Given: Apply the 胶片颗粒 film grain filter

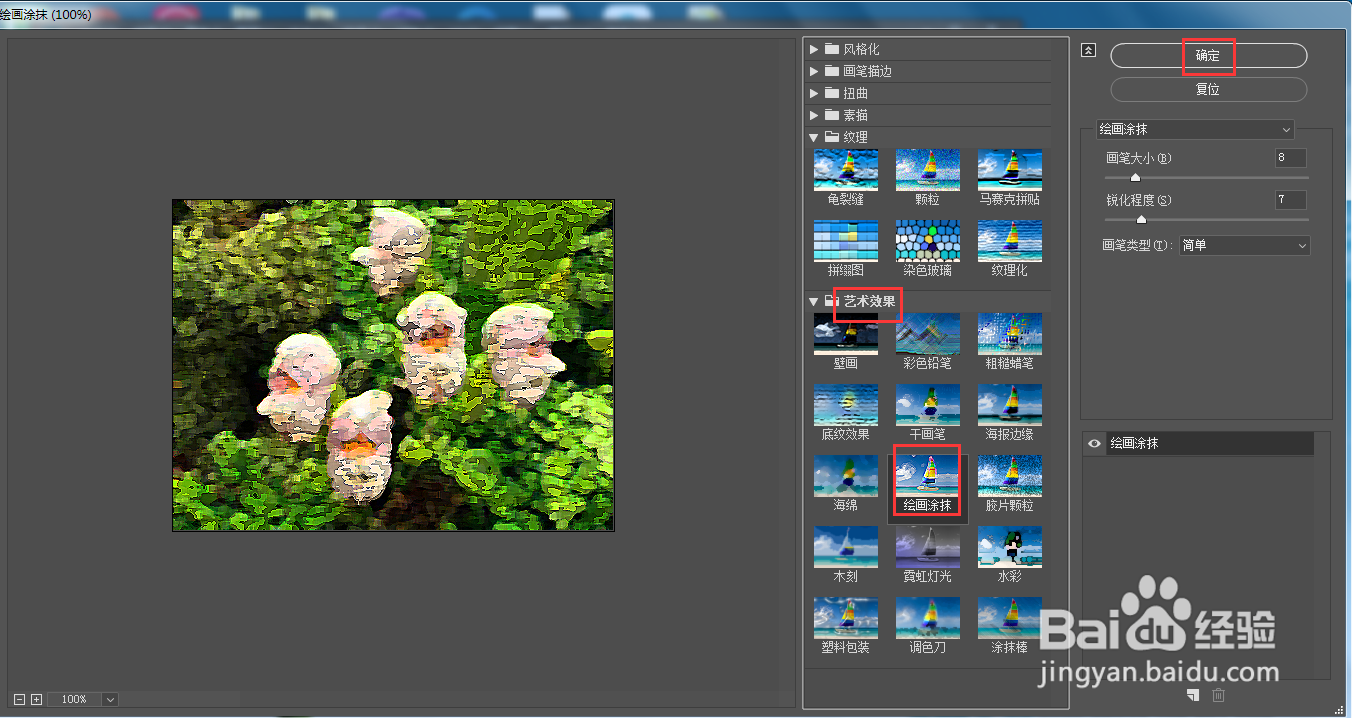Looking at the screenshot, I should tap(1010, 476).
